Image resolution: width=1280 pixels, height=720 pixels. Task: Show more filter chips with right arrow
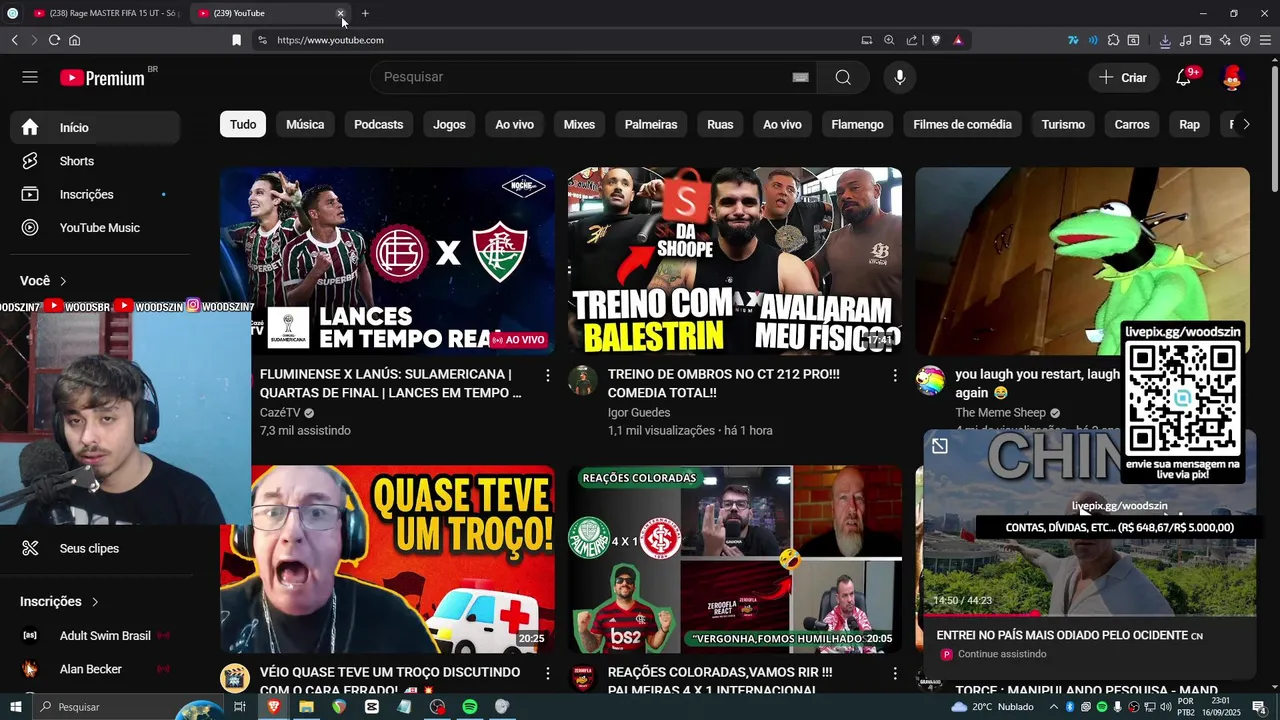click(x=1245, y=124)
